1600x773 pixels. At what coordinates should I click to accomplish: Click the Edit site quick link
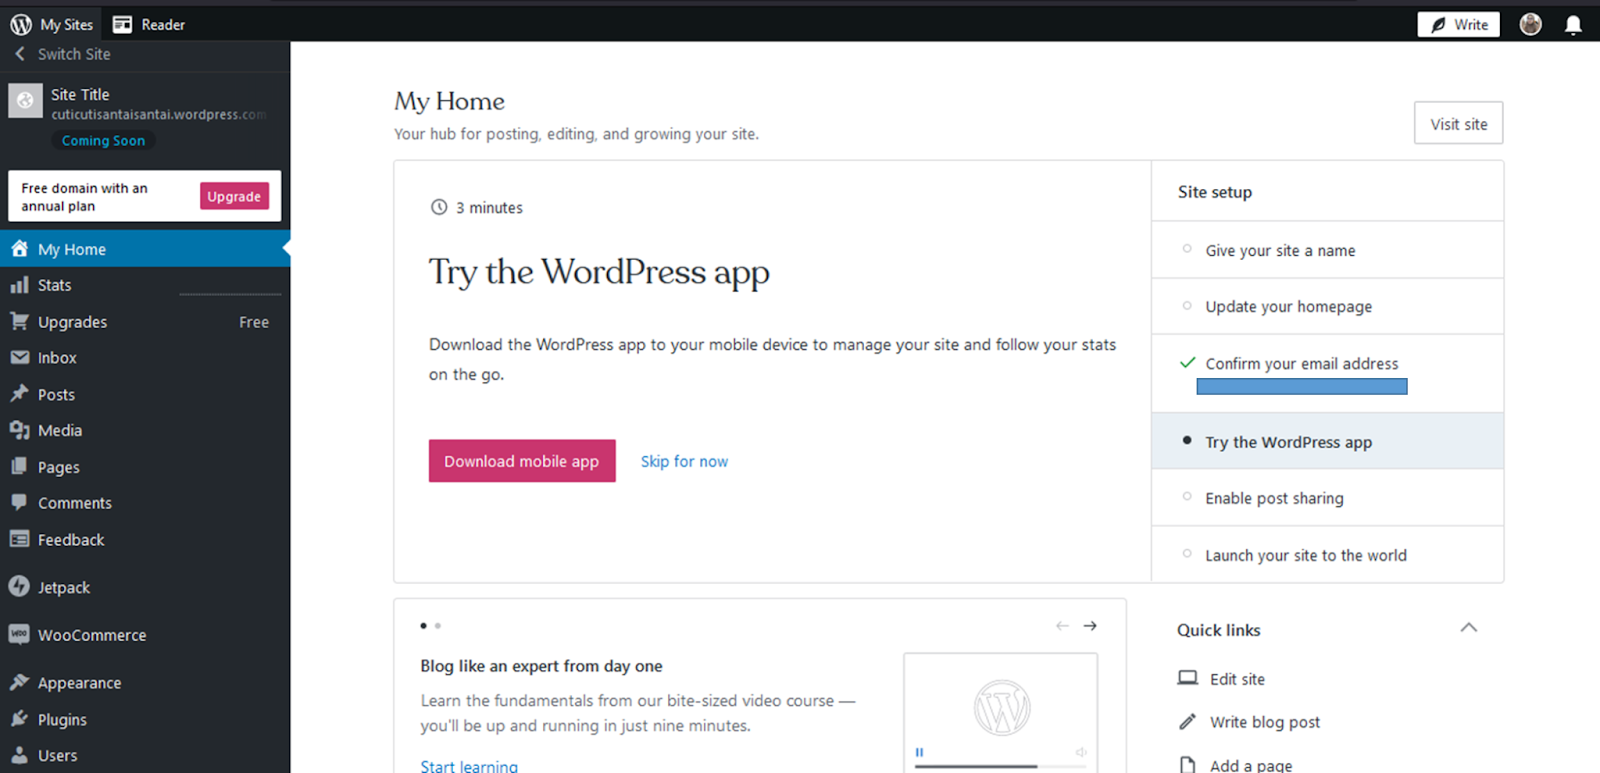click(x=1221, y=679)
